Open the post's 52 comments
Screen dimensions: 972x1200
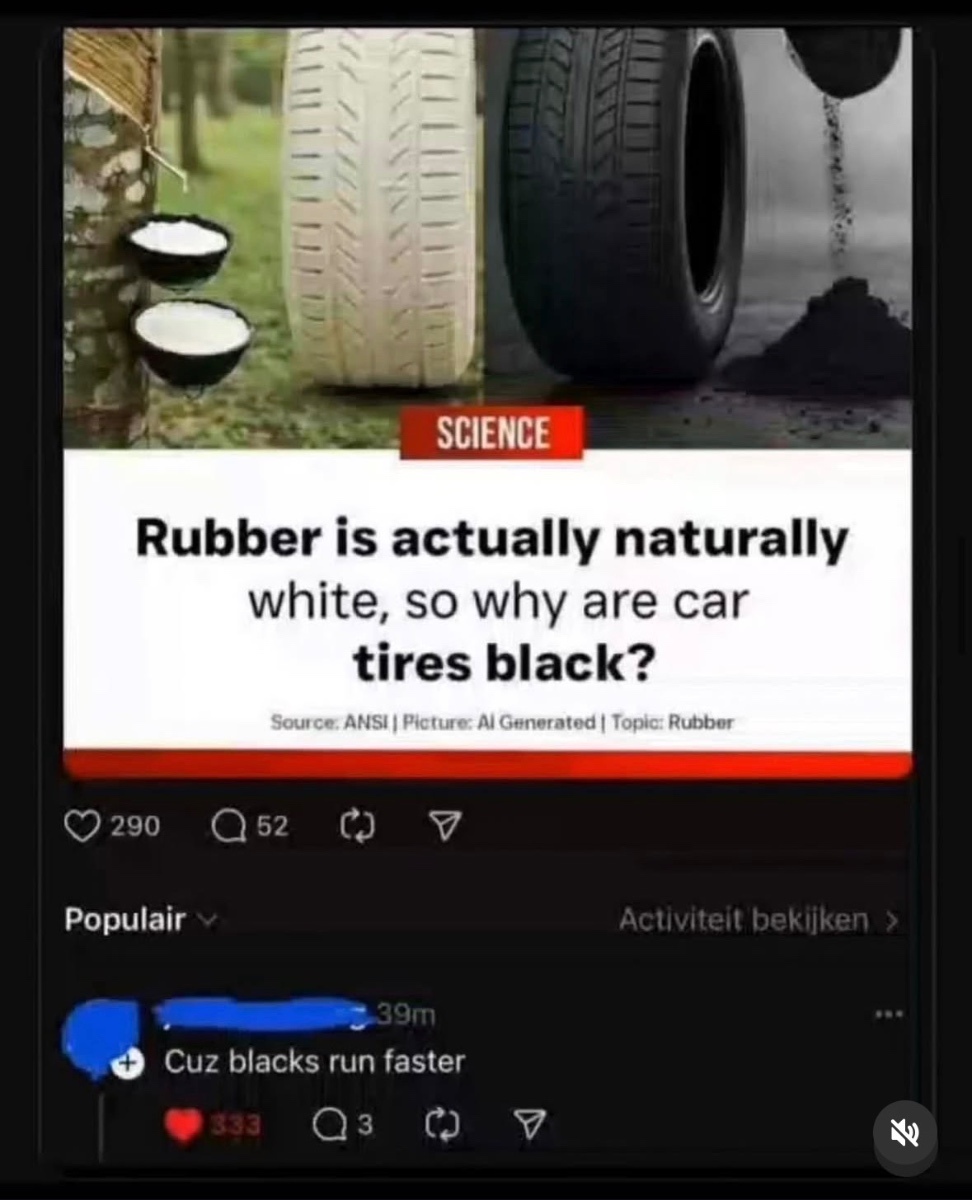click(x=231, y=826)
